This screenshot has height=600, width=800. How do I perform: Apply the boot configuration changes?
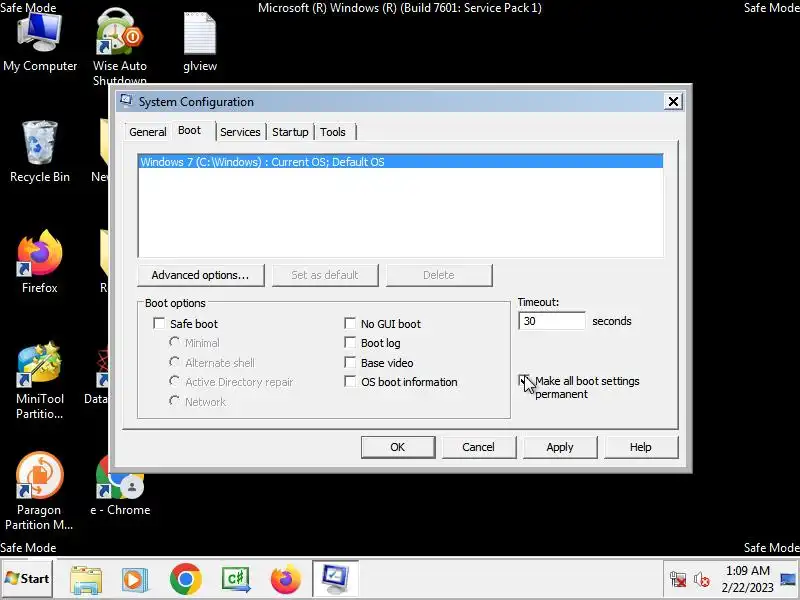[560, 447]
